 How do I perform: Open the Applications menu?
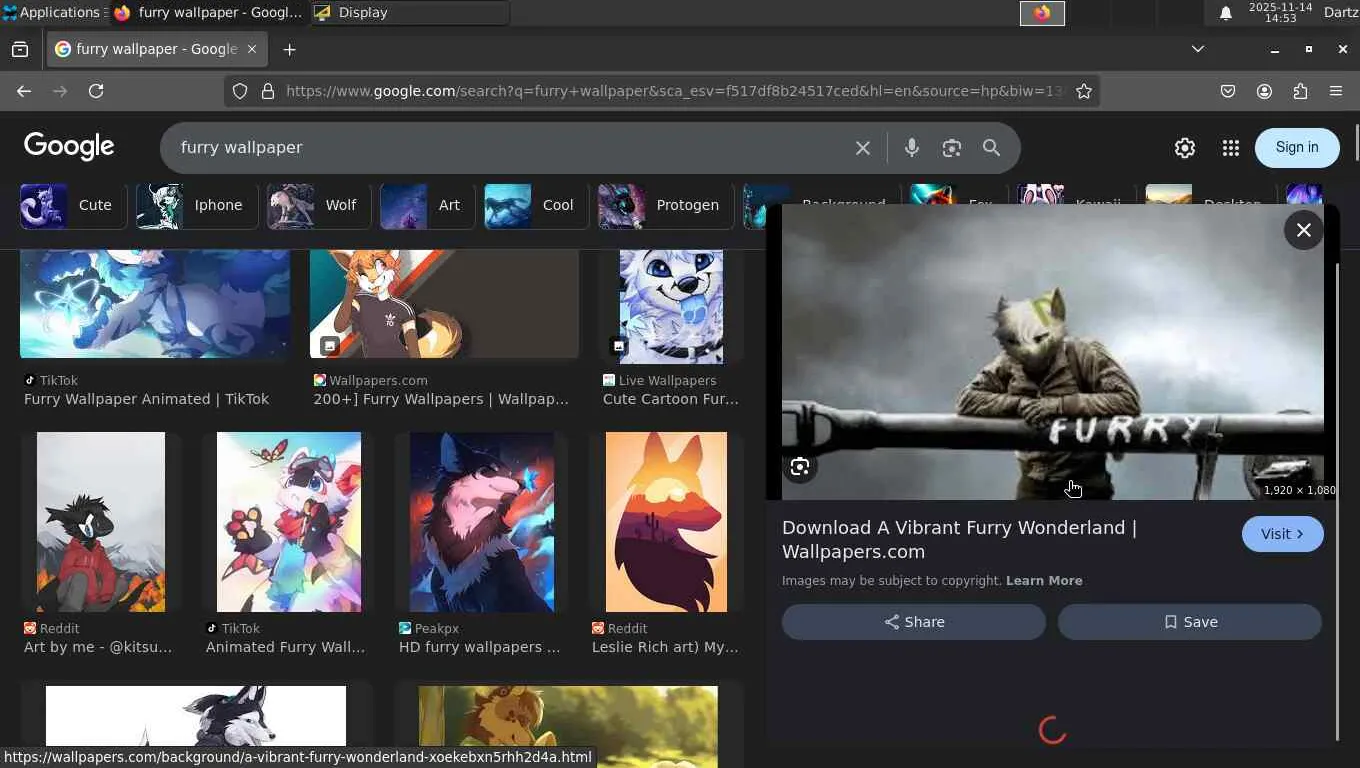coord(51,13)
